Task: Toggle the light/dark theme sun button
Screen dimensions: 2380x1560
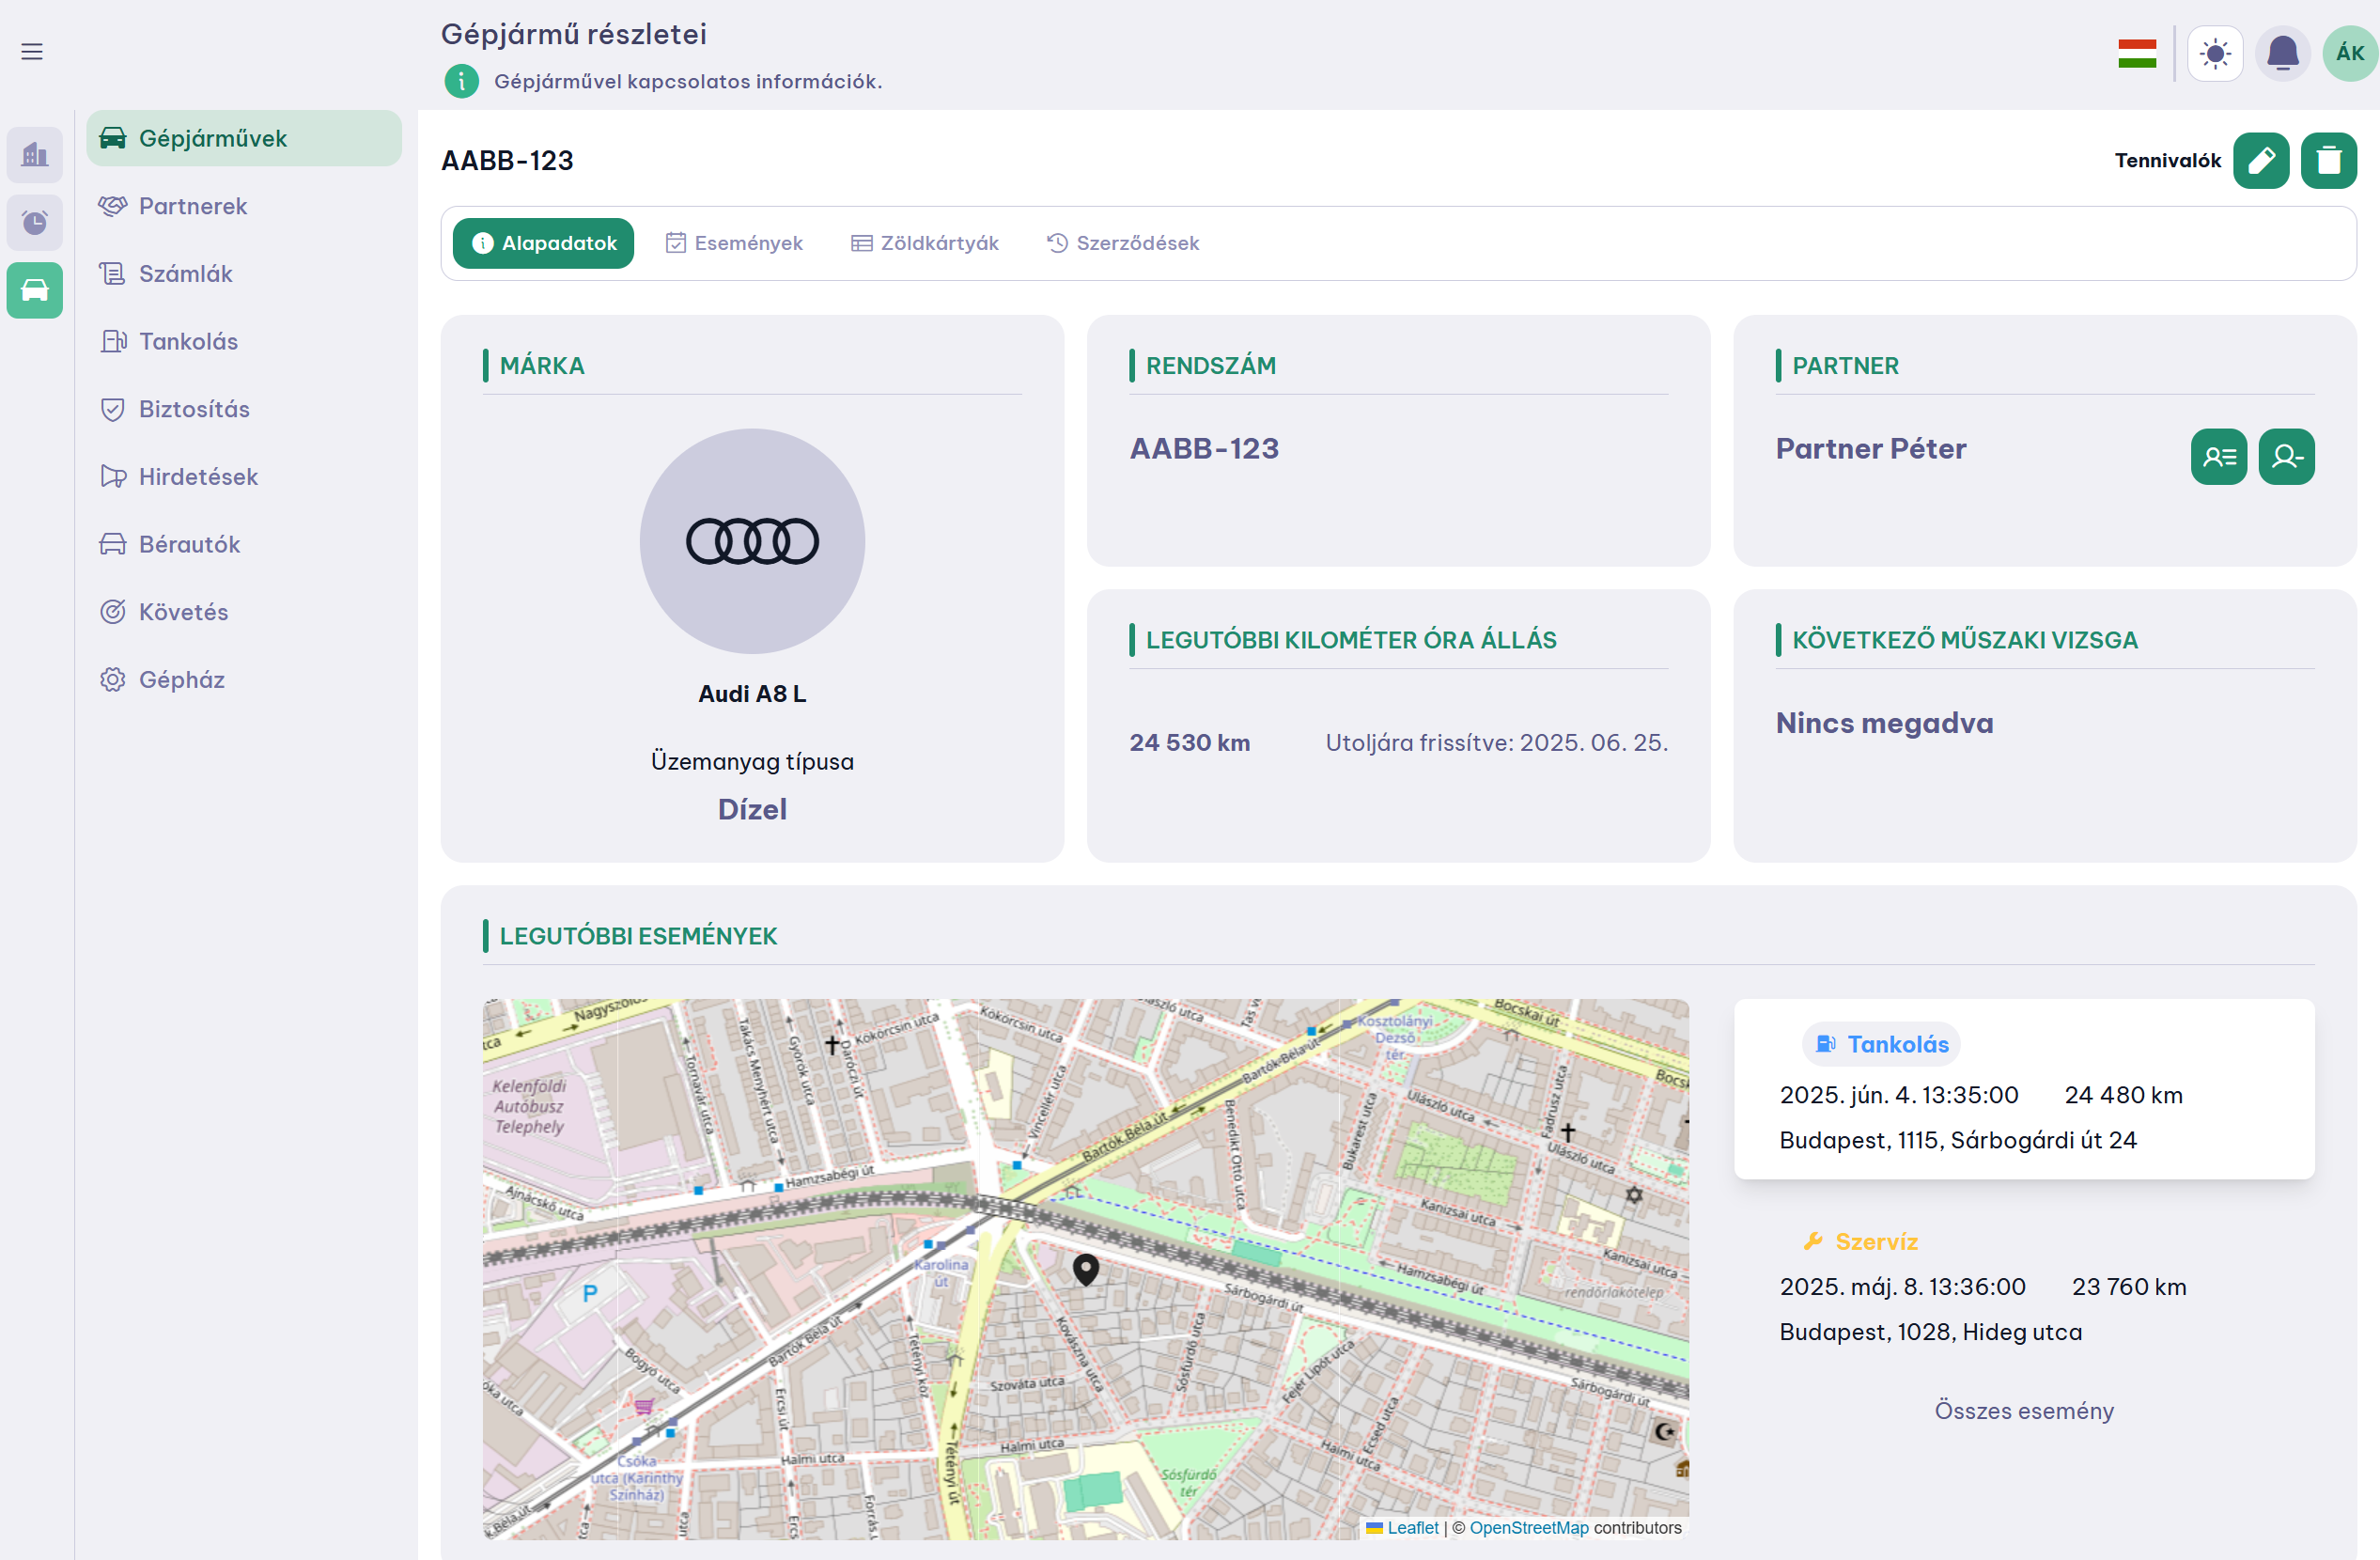Action: (x=2215, y=53)
